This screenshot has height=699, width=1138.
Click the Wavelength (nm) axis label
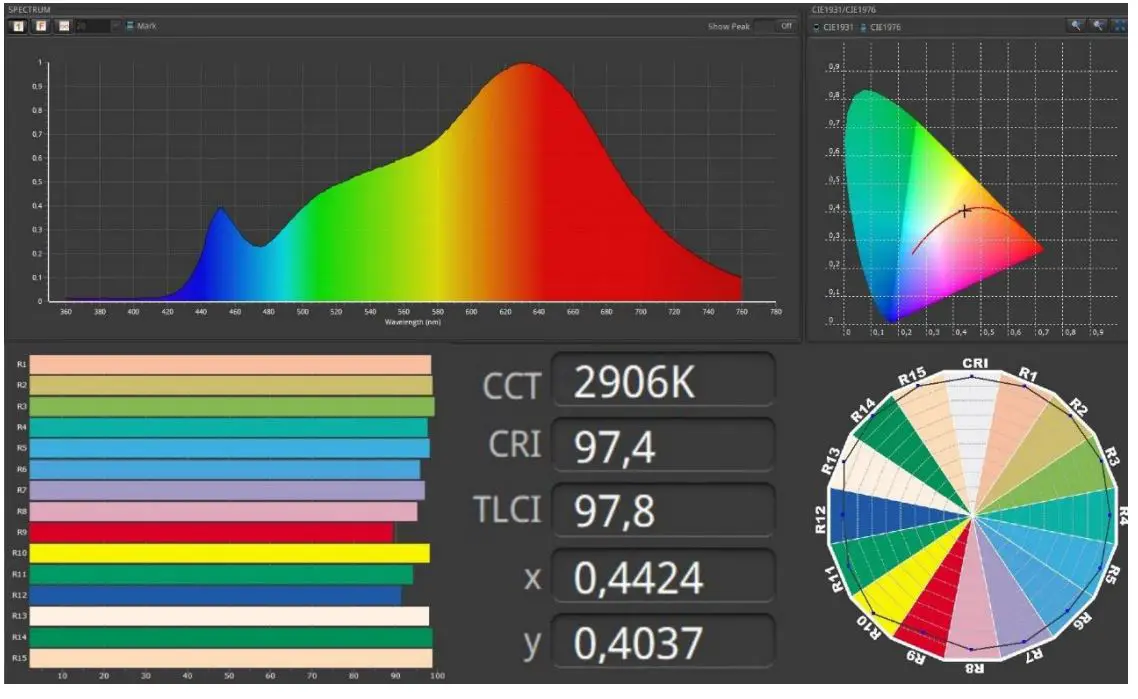tap(412, 322)
